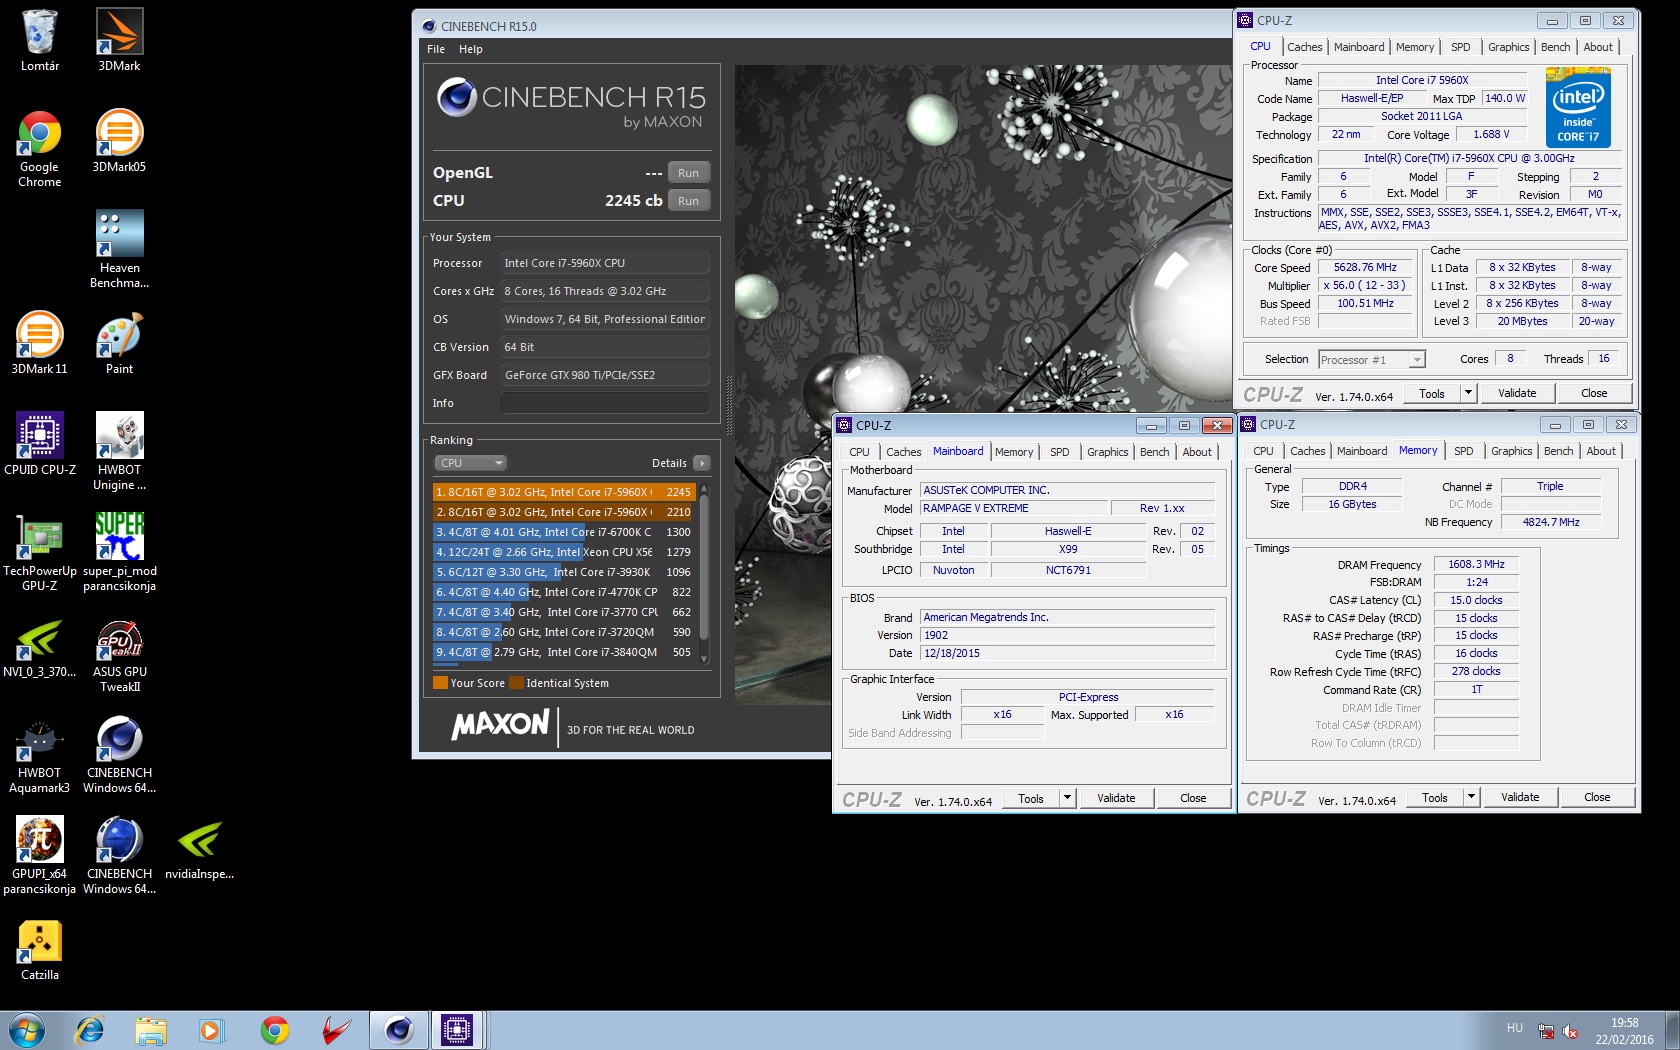The height and width of the screenshot is (1050, 1680).
Task: Click the HU language indicator in tray
Action: pyautogui.click(x=1515, y=1028)
